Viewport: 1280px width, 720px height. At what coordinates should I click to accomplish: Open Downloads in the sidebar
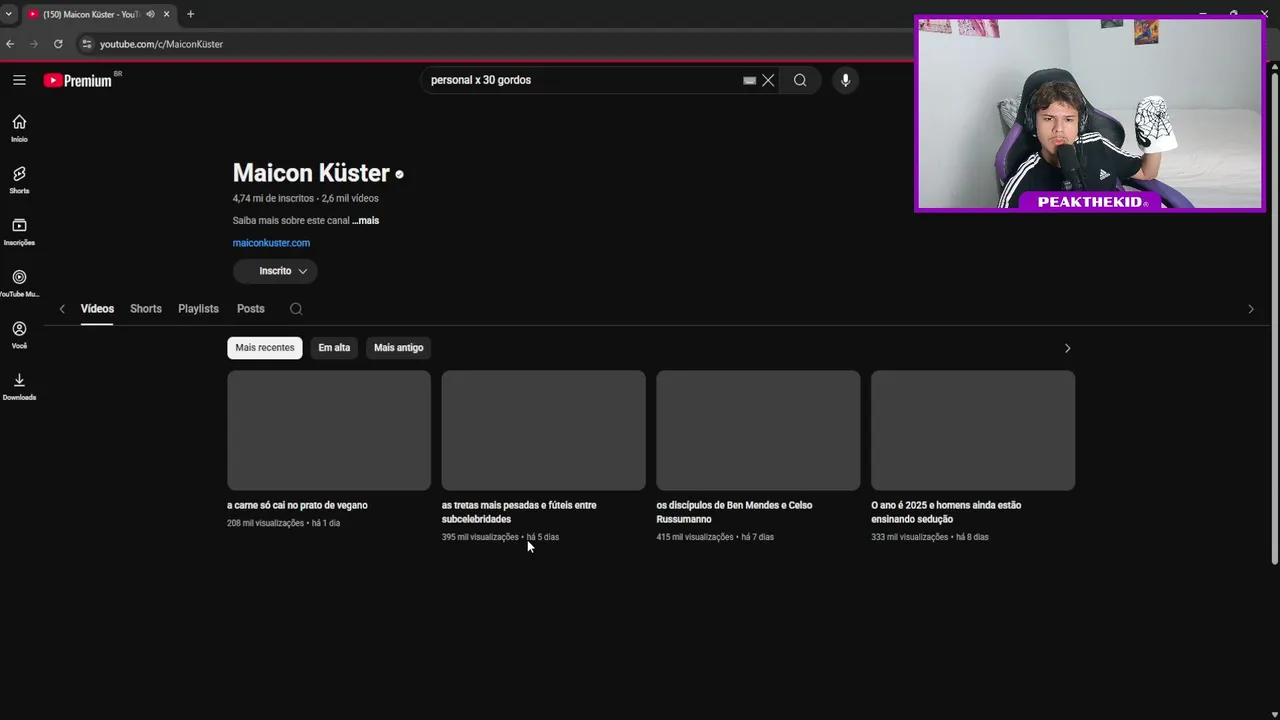point(19,386)
